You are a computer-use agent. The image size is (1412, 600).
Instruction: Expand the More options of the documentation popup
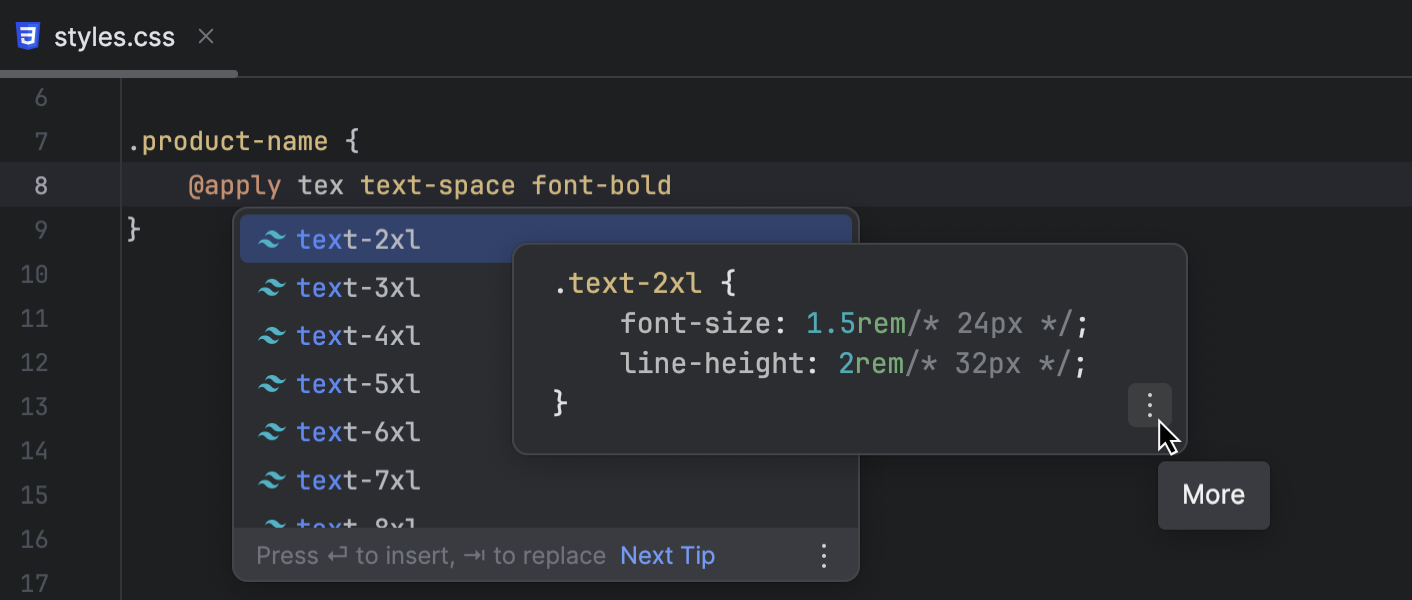tap(1149, 406)
